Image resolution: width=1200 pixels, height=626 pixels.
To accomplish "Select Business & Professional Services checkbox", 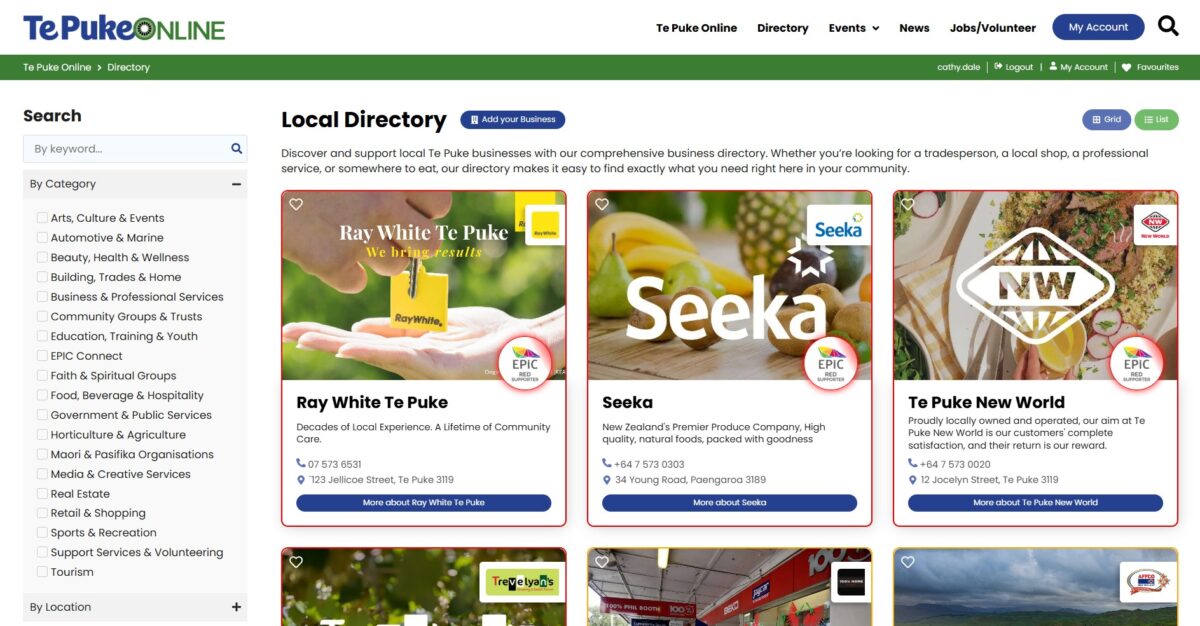I will coord(42,297).
